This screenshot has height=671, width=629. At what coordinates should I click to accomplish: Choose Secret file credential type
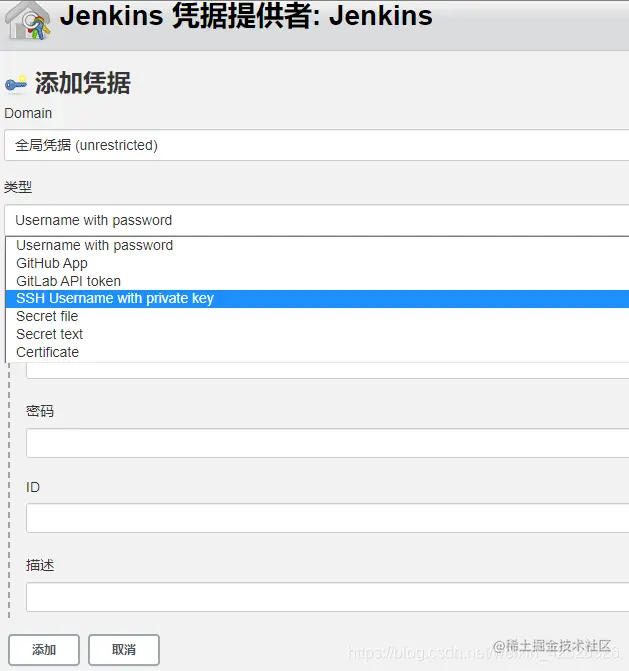click(317, 316)
